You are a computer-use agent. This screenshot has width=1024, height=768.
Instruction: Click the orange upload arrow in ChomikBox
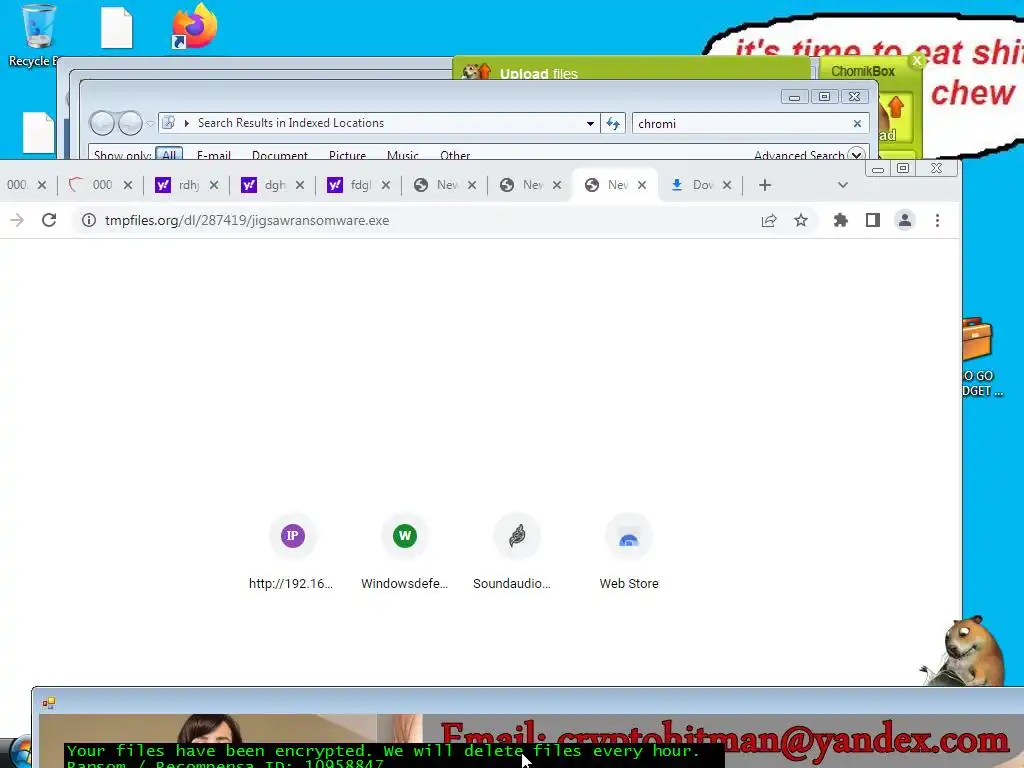coord(895,106)
